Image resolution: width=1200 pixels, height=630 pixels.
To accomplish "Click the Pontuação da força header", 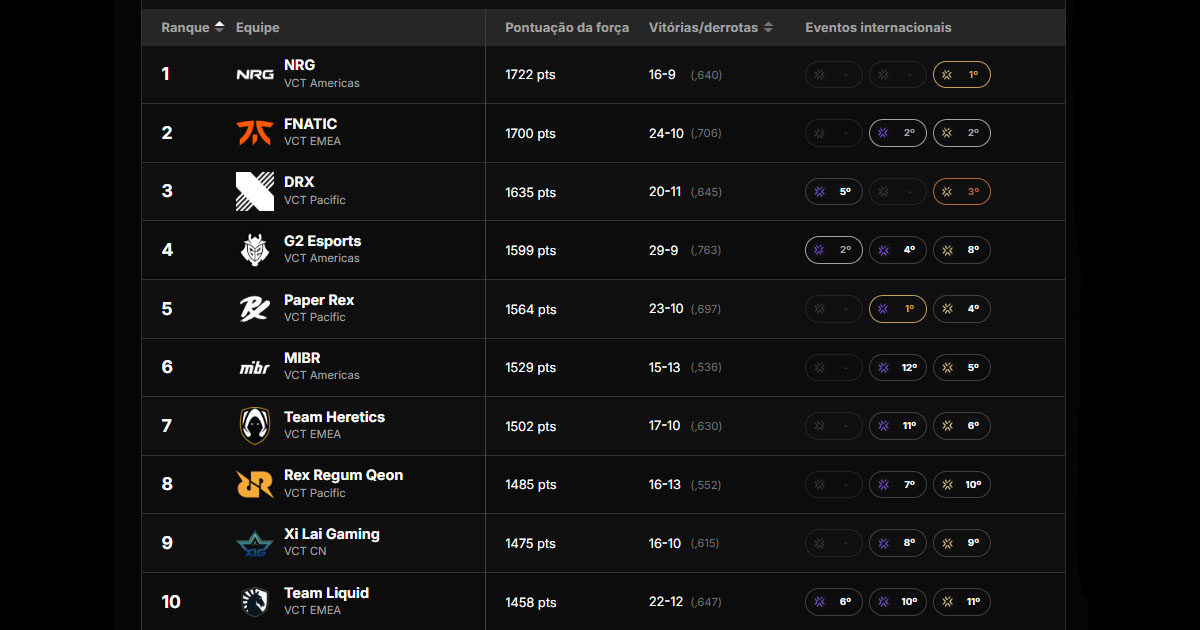I will tap(567, 28).
